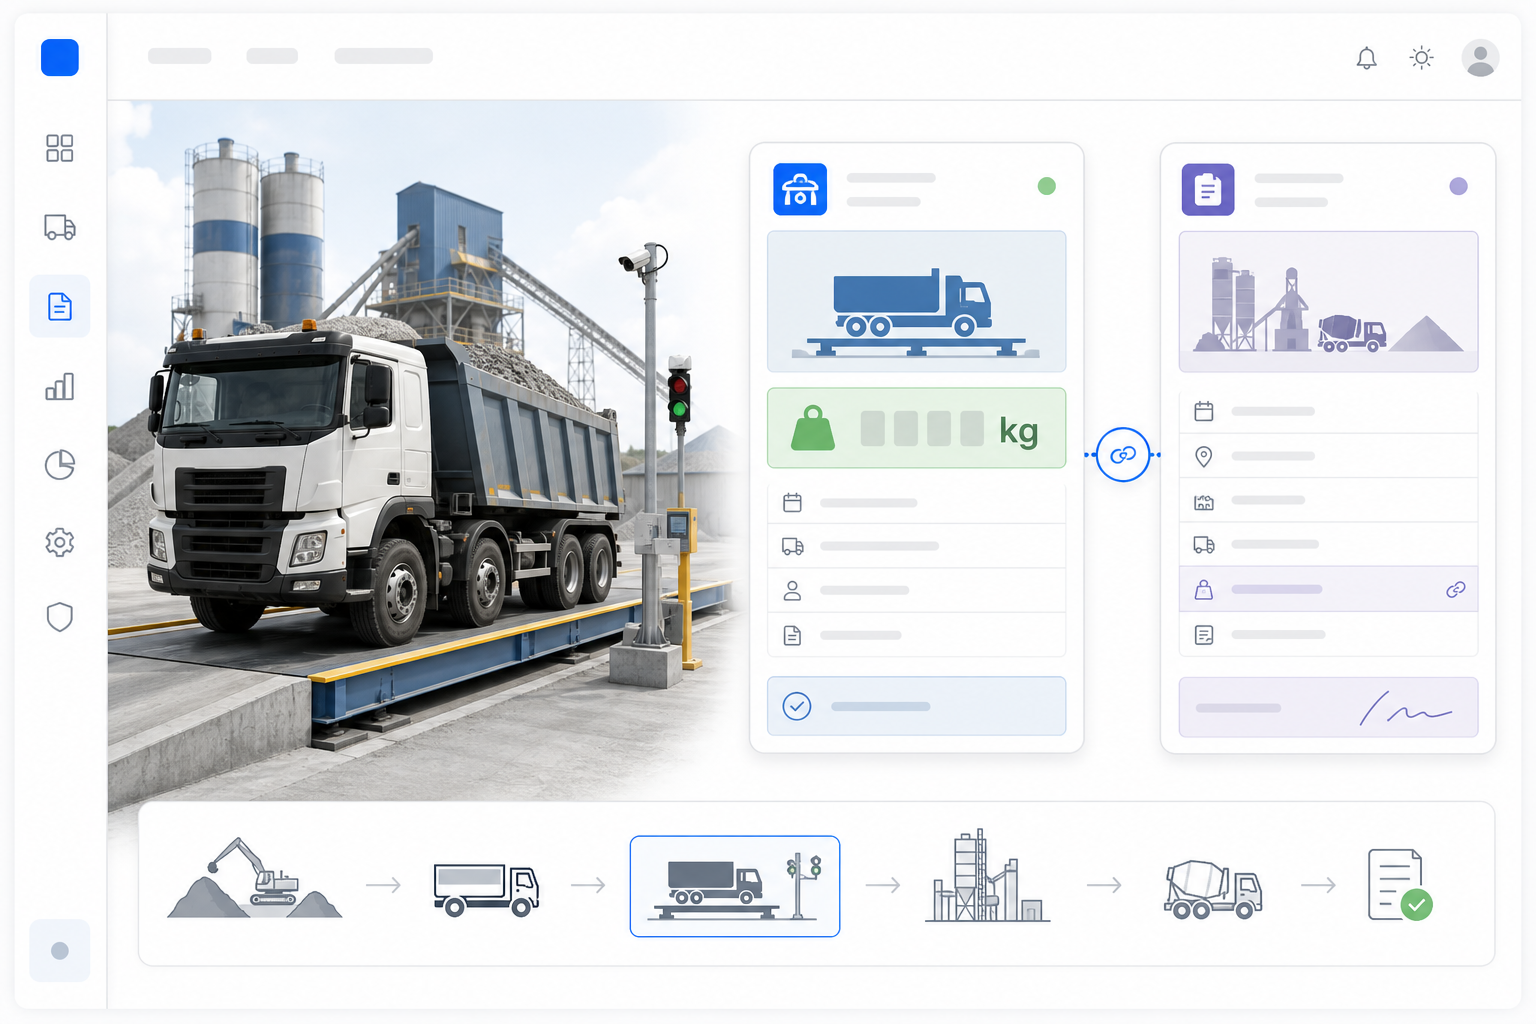1536x1024 pixels.
Task: Click the blue app logo square
Action: pyautogui.click(x=60, y=58)
